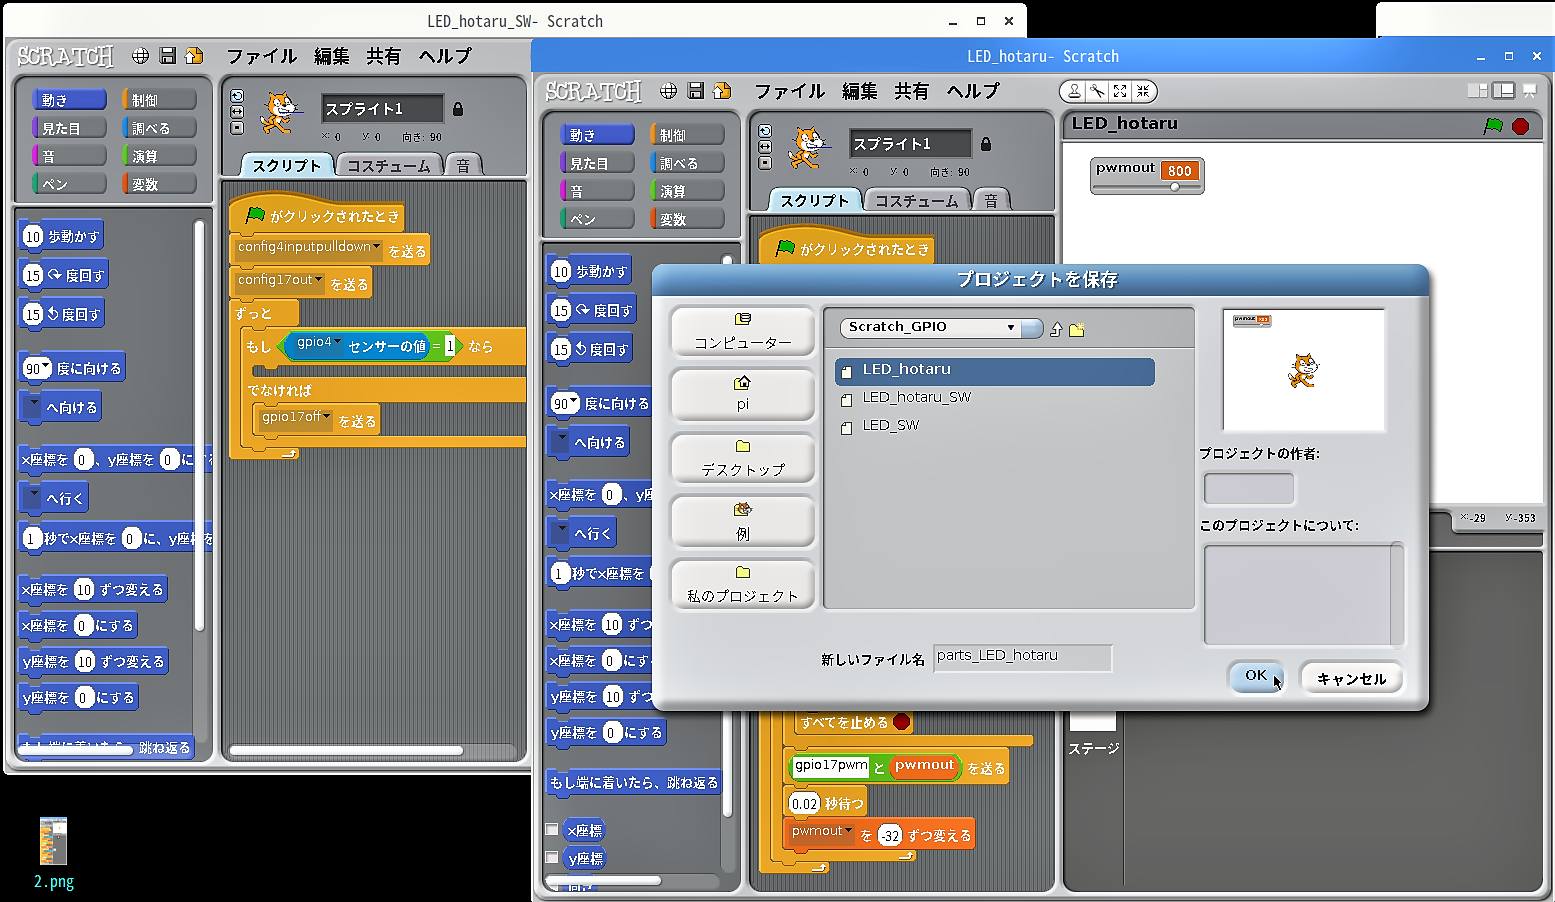Select the grow sprite tool

click(x=1120, y=91)
